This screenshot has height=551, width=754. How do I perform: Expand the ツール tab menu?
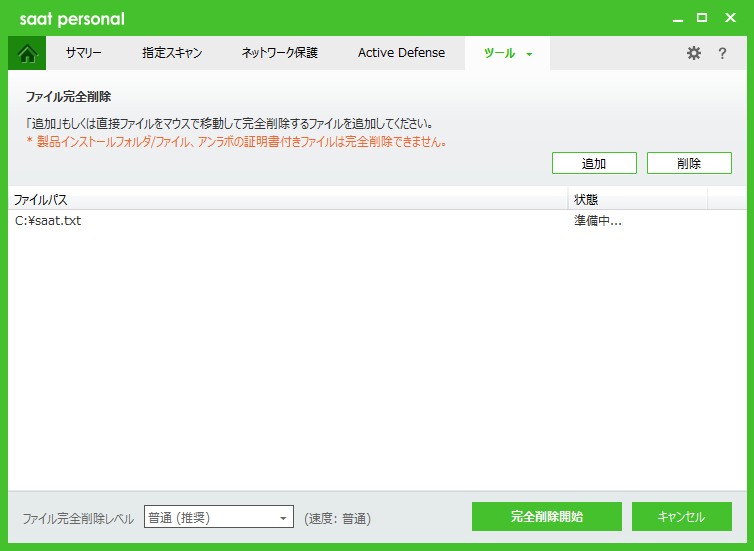pyautogui.click(x=507, y=53)
